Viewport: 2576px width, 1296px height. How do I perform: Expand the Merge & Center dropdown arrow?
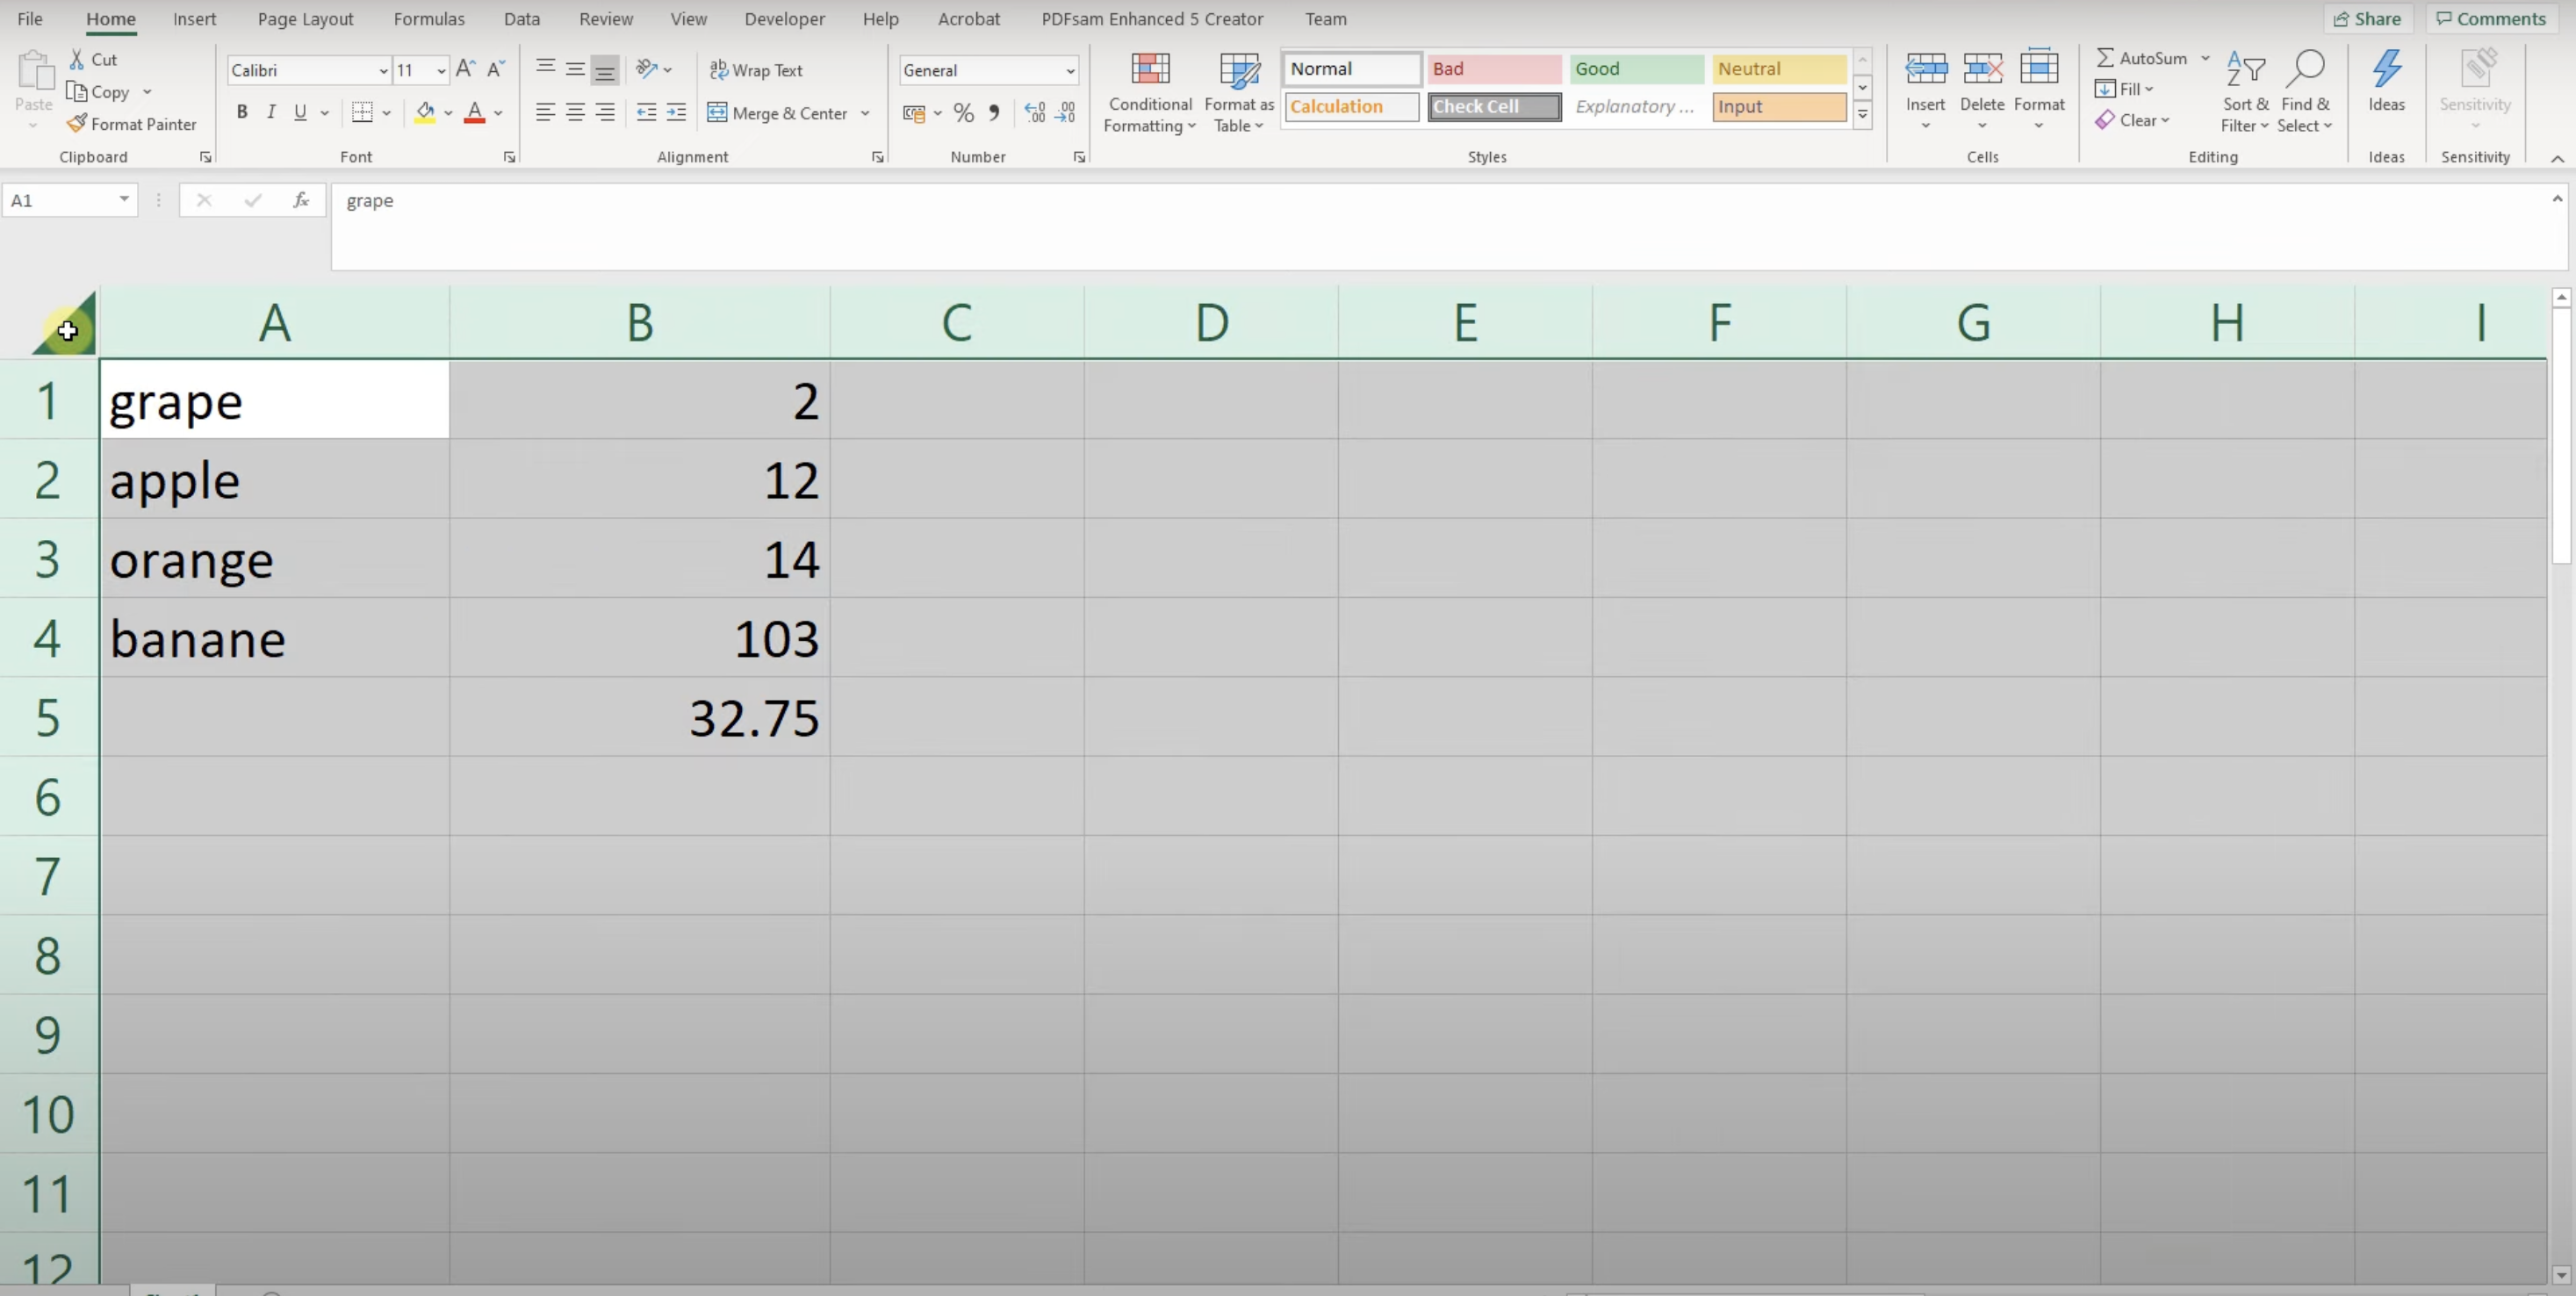(x=865, y=113)
